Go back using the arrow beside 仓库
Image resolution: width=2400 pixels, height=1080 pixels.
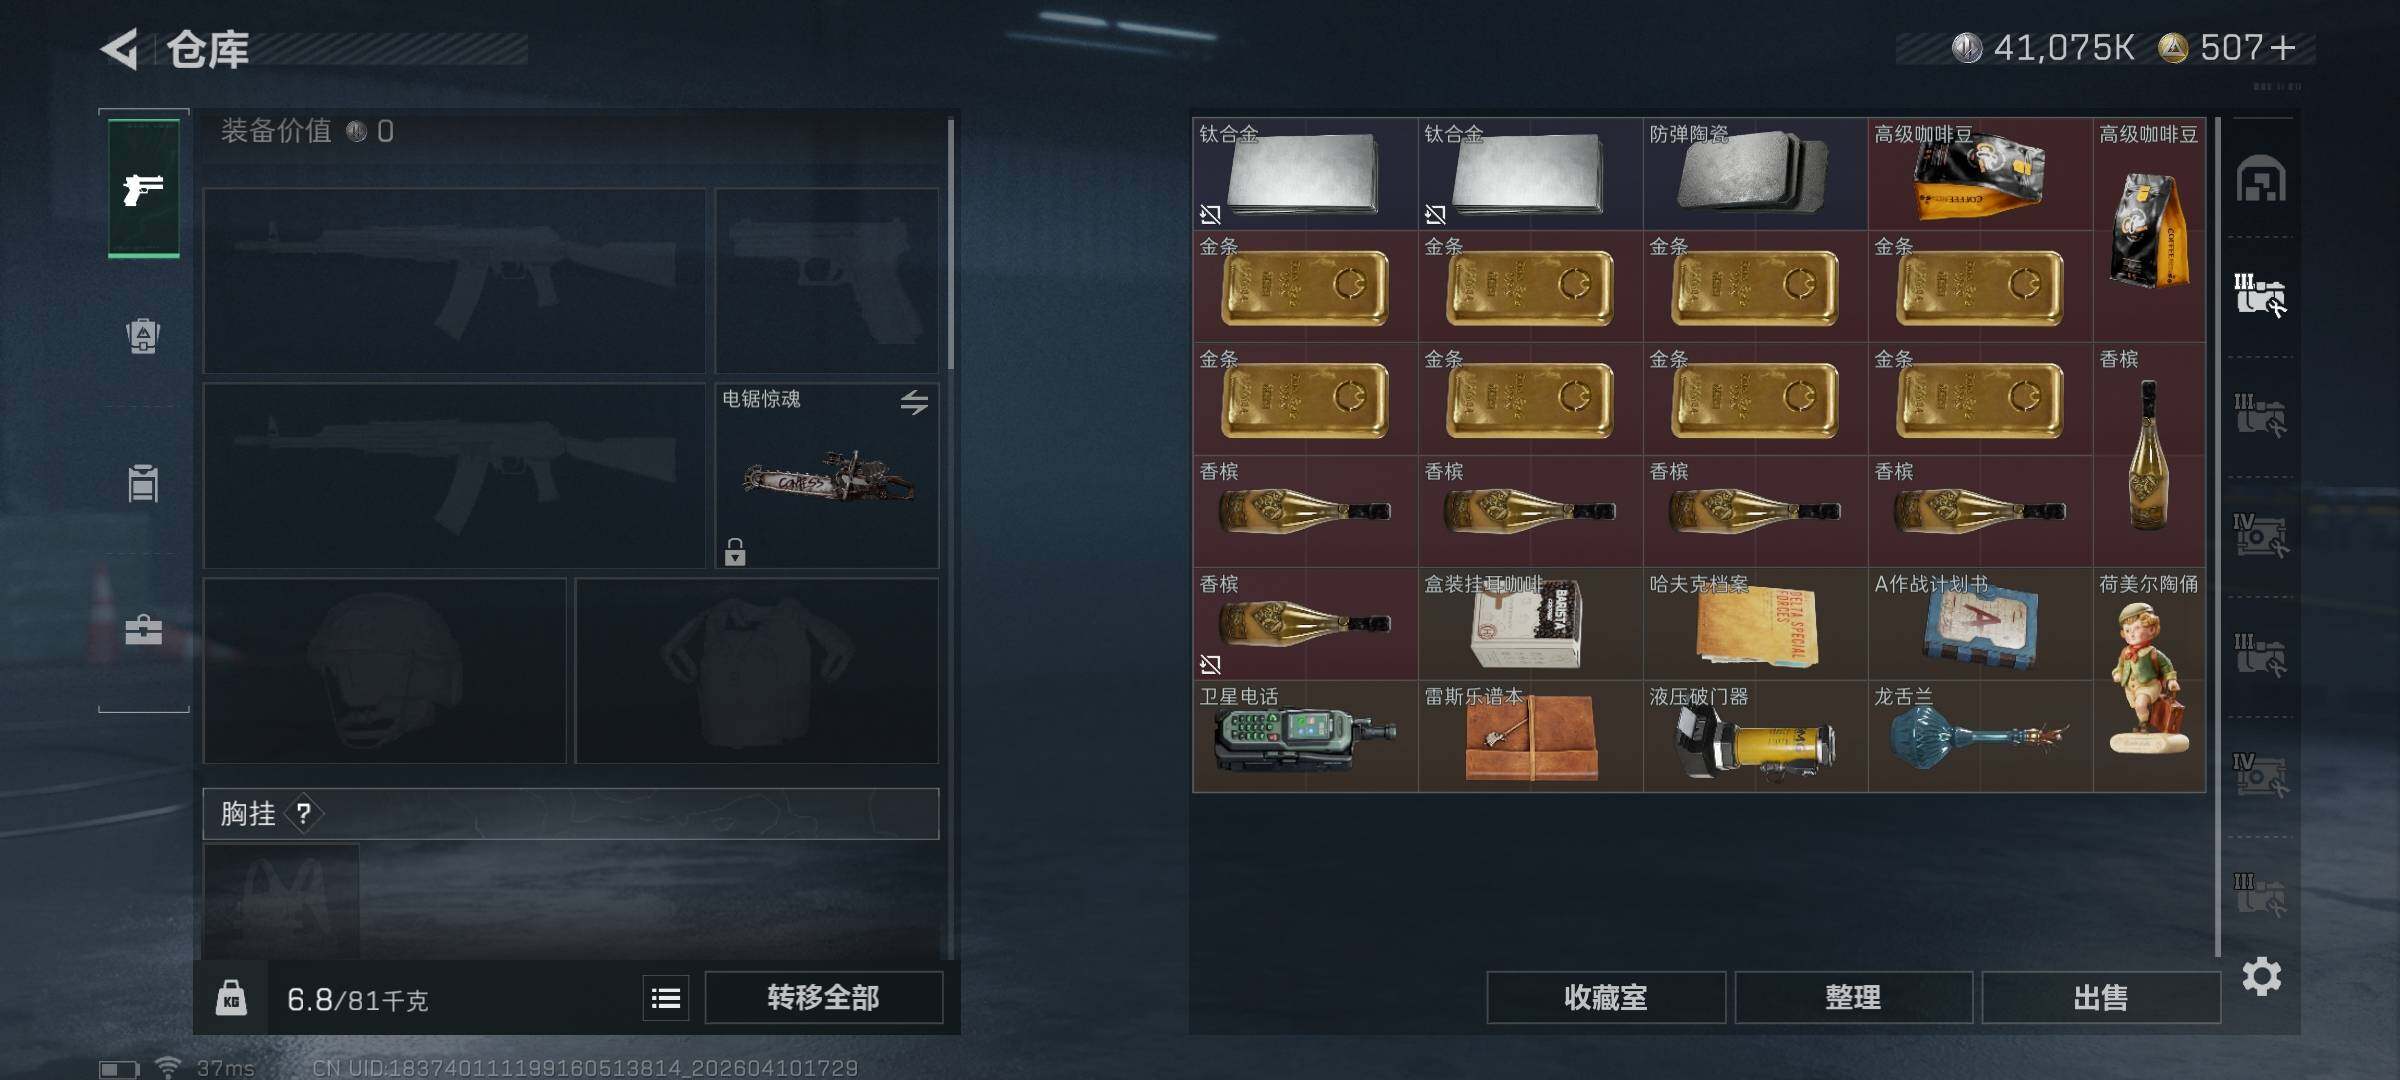[119, 49]
